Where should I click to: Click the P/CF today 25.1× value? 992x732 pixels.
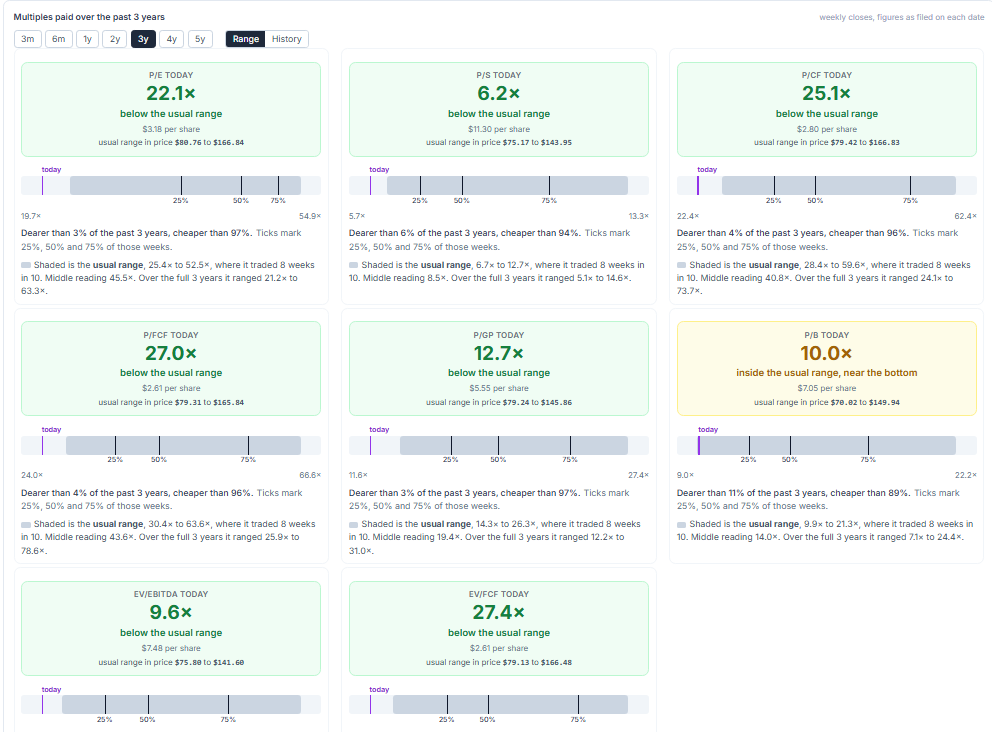tap(826, 94)
